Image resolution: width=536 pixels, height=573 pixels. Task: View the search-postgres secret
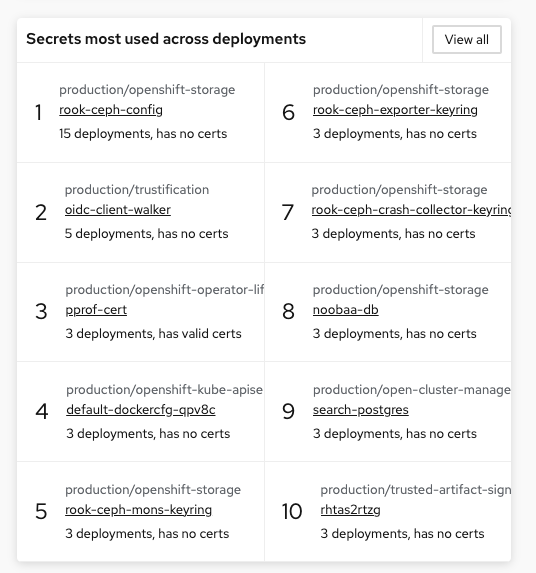[360, 410]
